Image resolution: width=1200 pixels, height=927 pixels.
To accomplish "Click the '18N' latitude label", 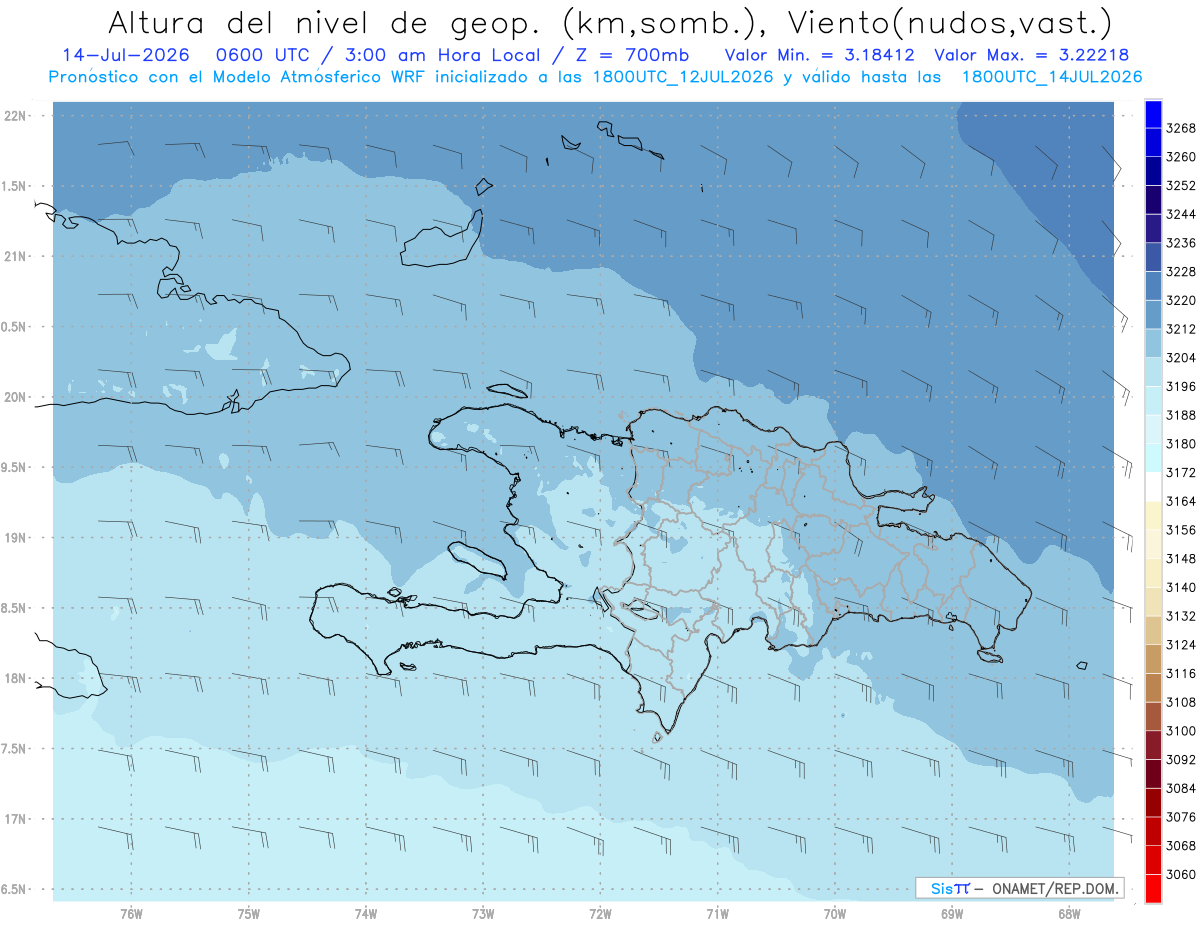I will click(16, 678).
